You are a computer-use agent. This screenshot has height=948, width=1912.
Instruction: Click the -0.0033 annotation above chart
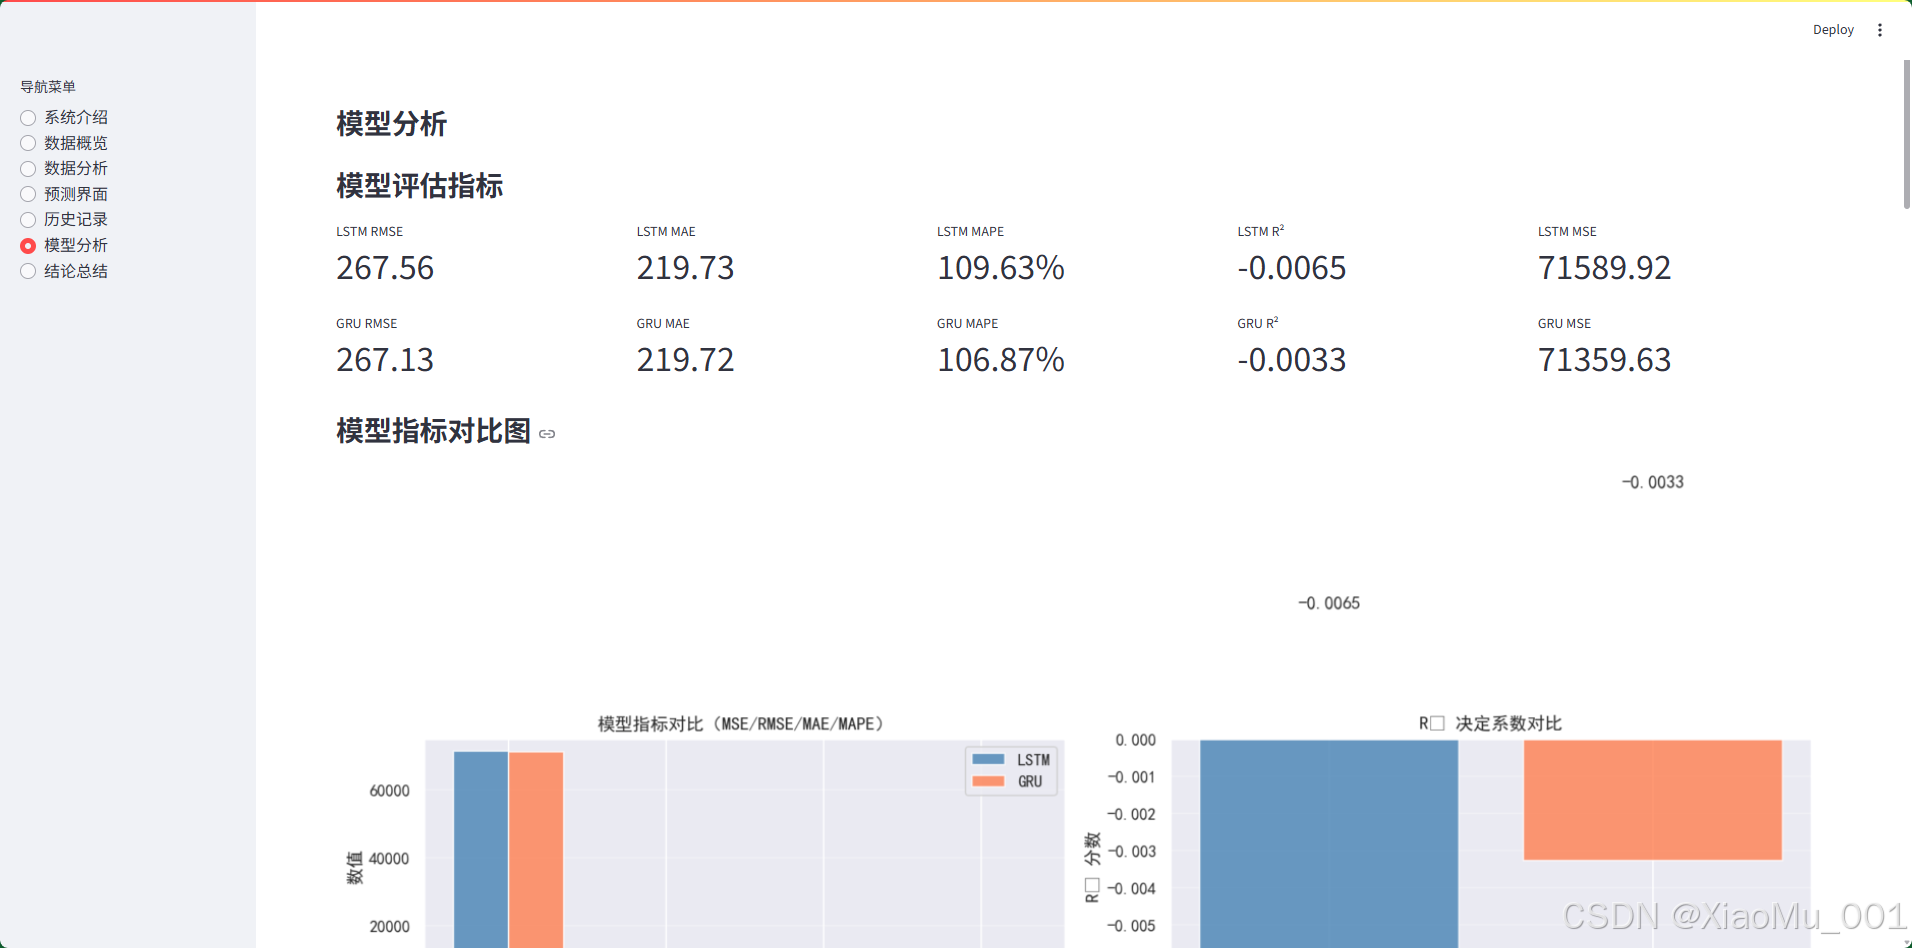pyautogui.click(x=1653, y=482)
